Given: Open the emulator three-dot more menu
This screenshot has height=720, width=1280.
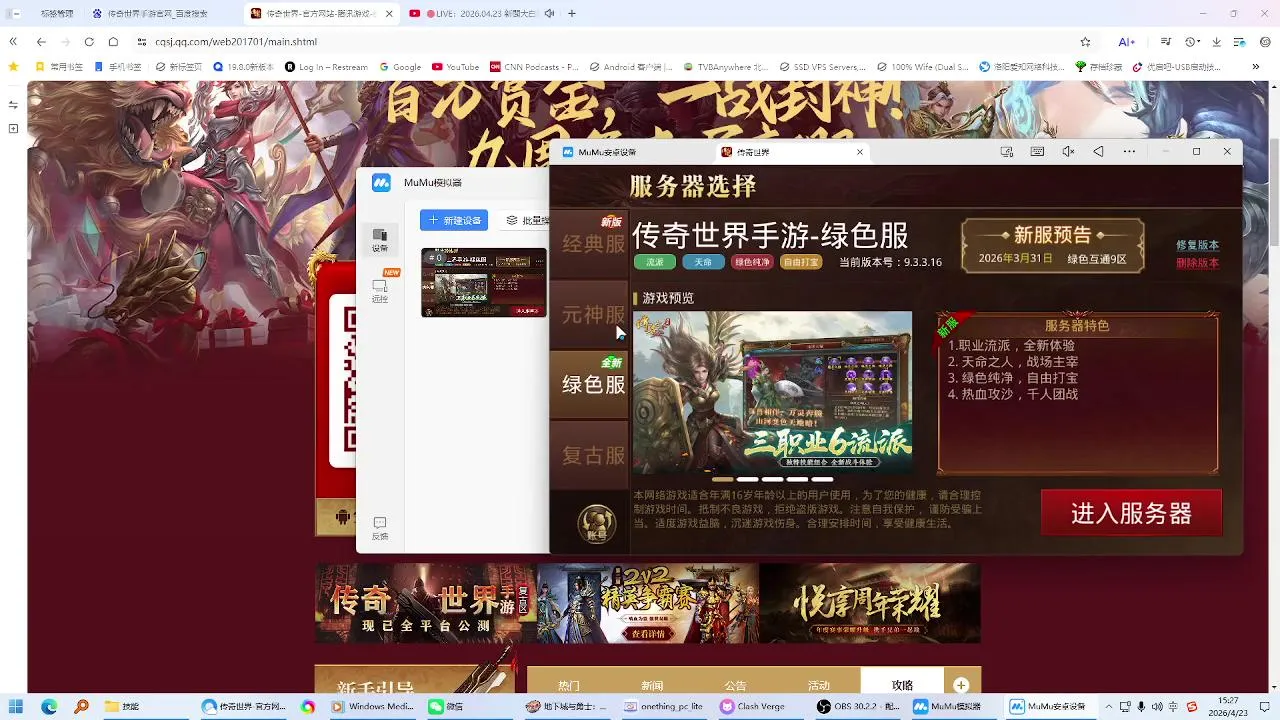Looking at the screenshot, I should [x=1129, y=152].
